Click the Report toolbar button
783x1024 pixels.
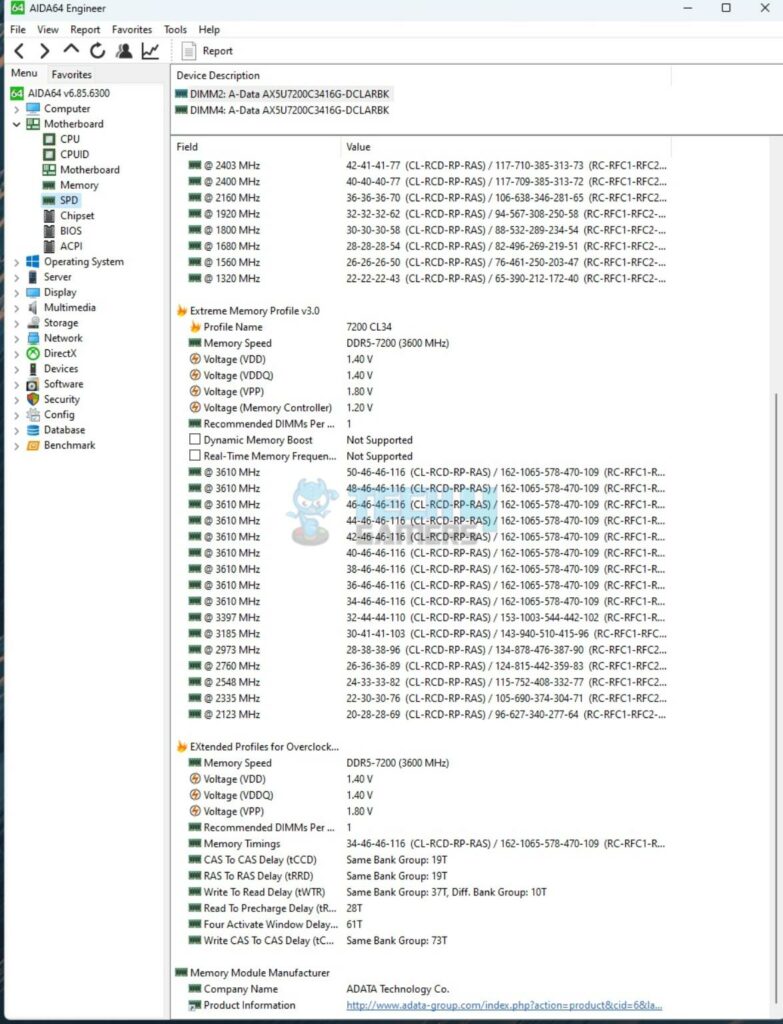point(207,51)
